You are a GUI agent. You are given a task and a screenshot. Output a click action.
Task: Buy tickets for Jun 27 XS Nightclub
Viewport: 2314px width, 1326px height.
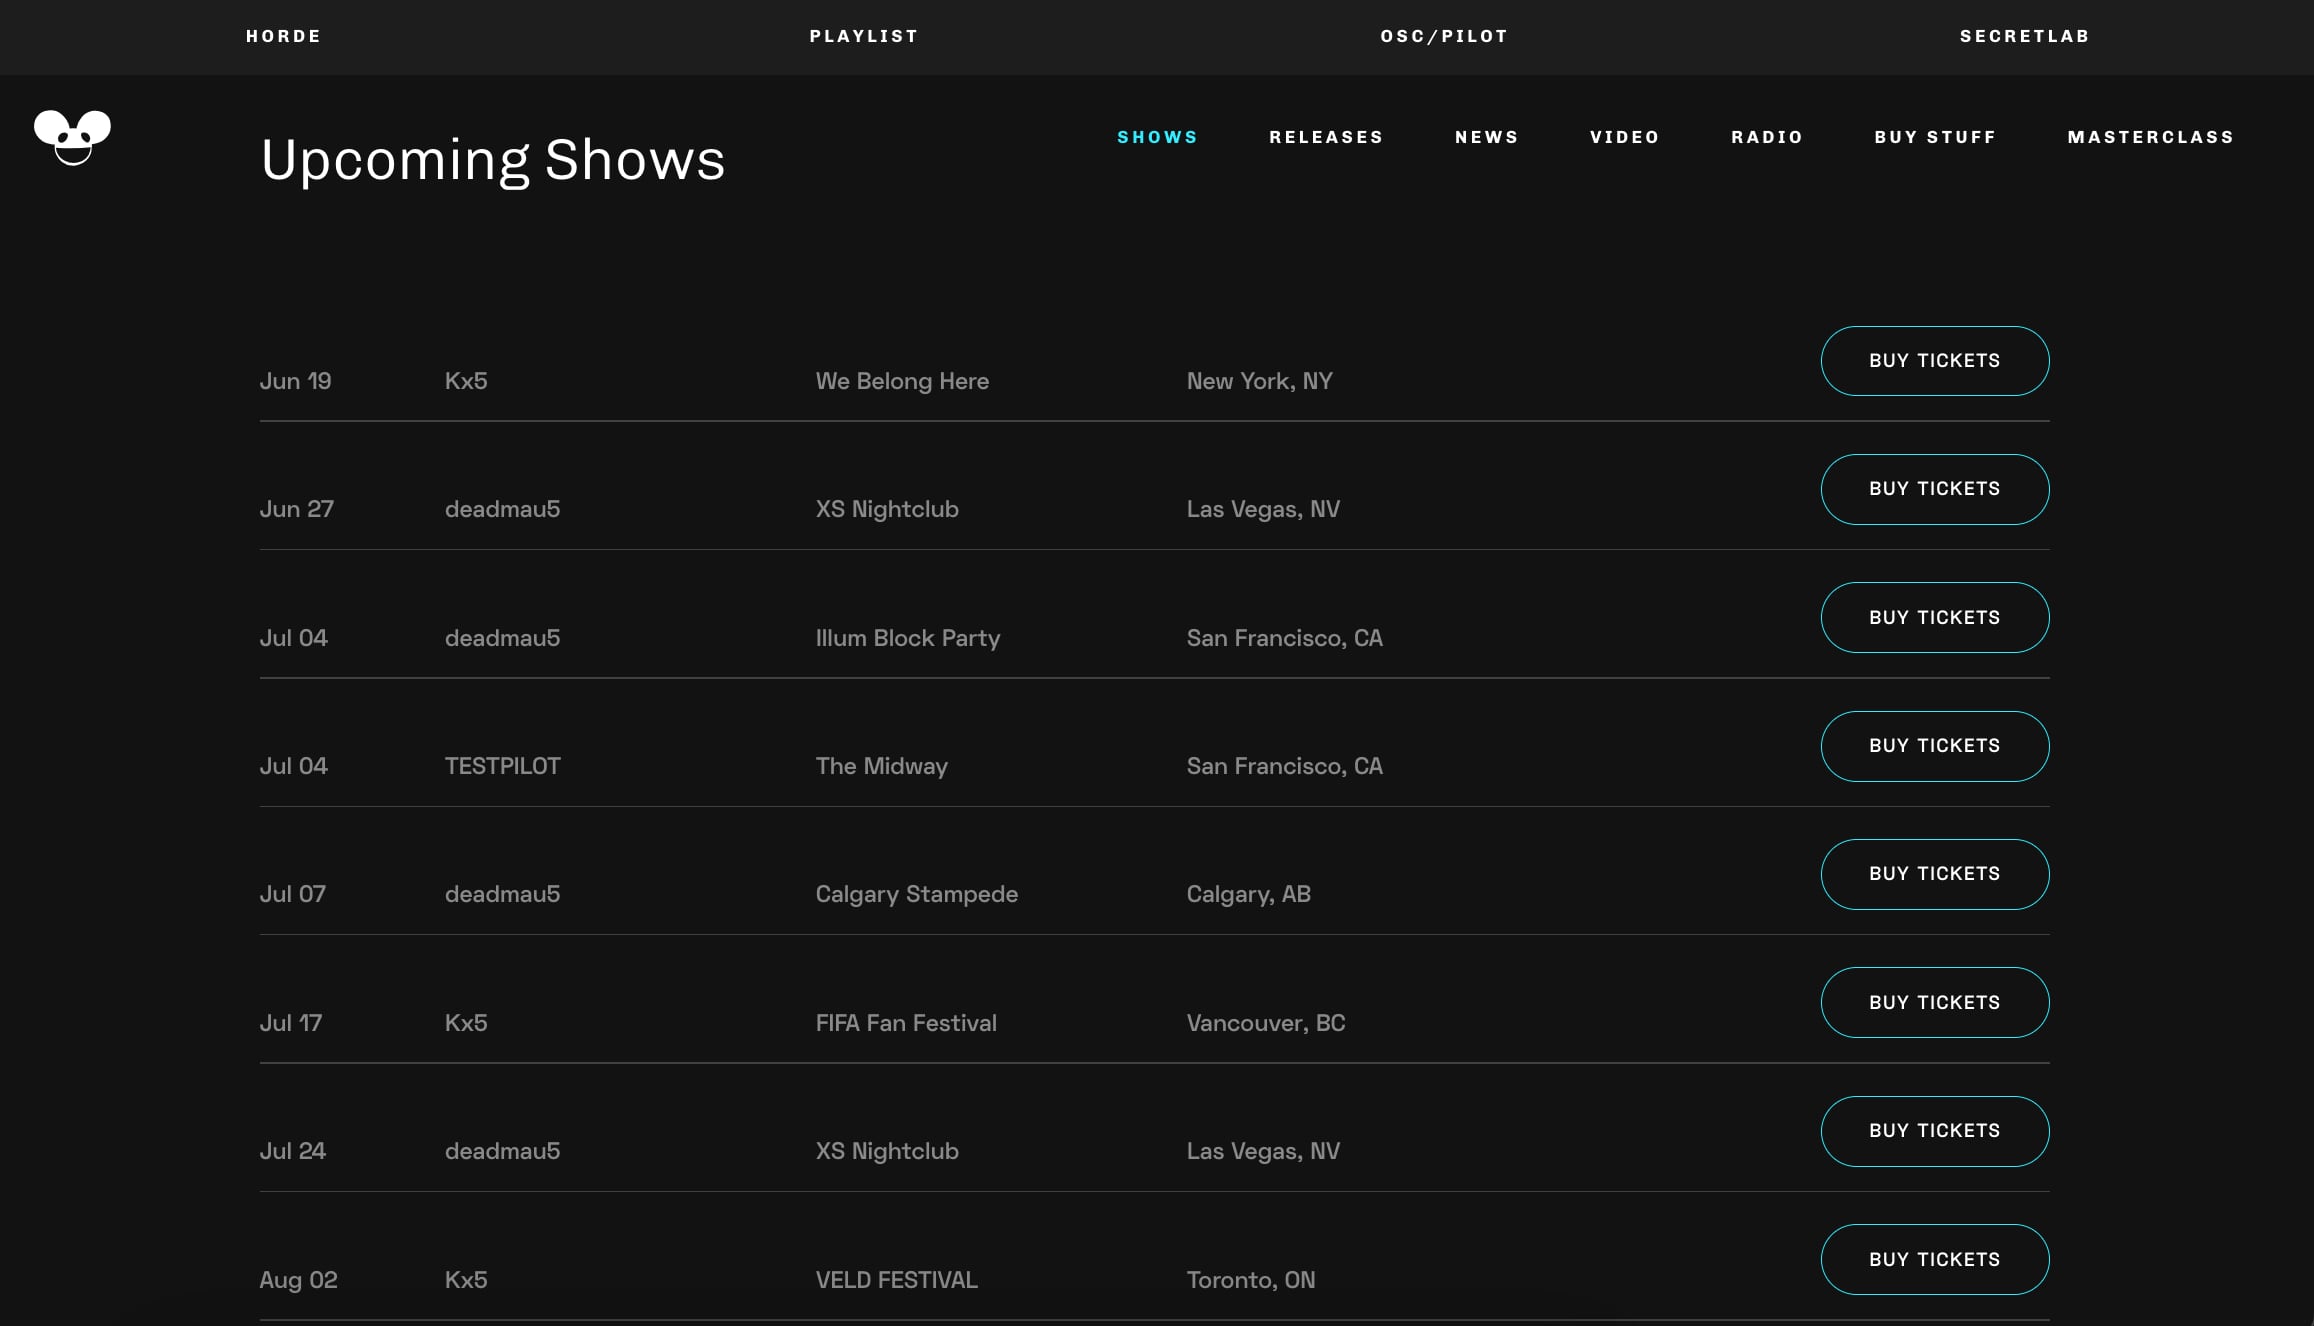point(1935,489)
